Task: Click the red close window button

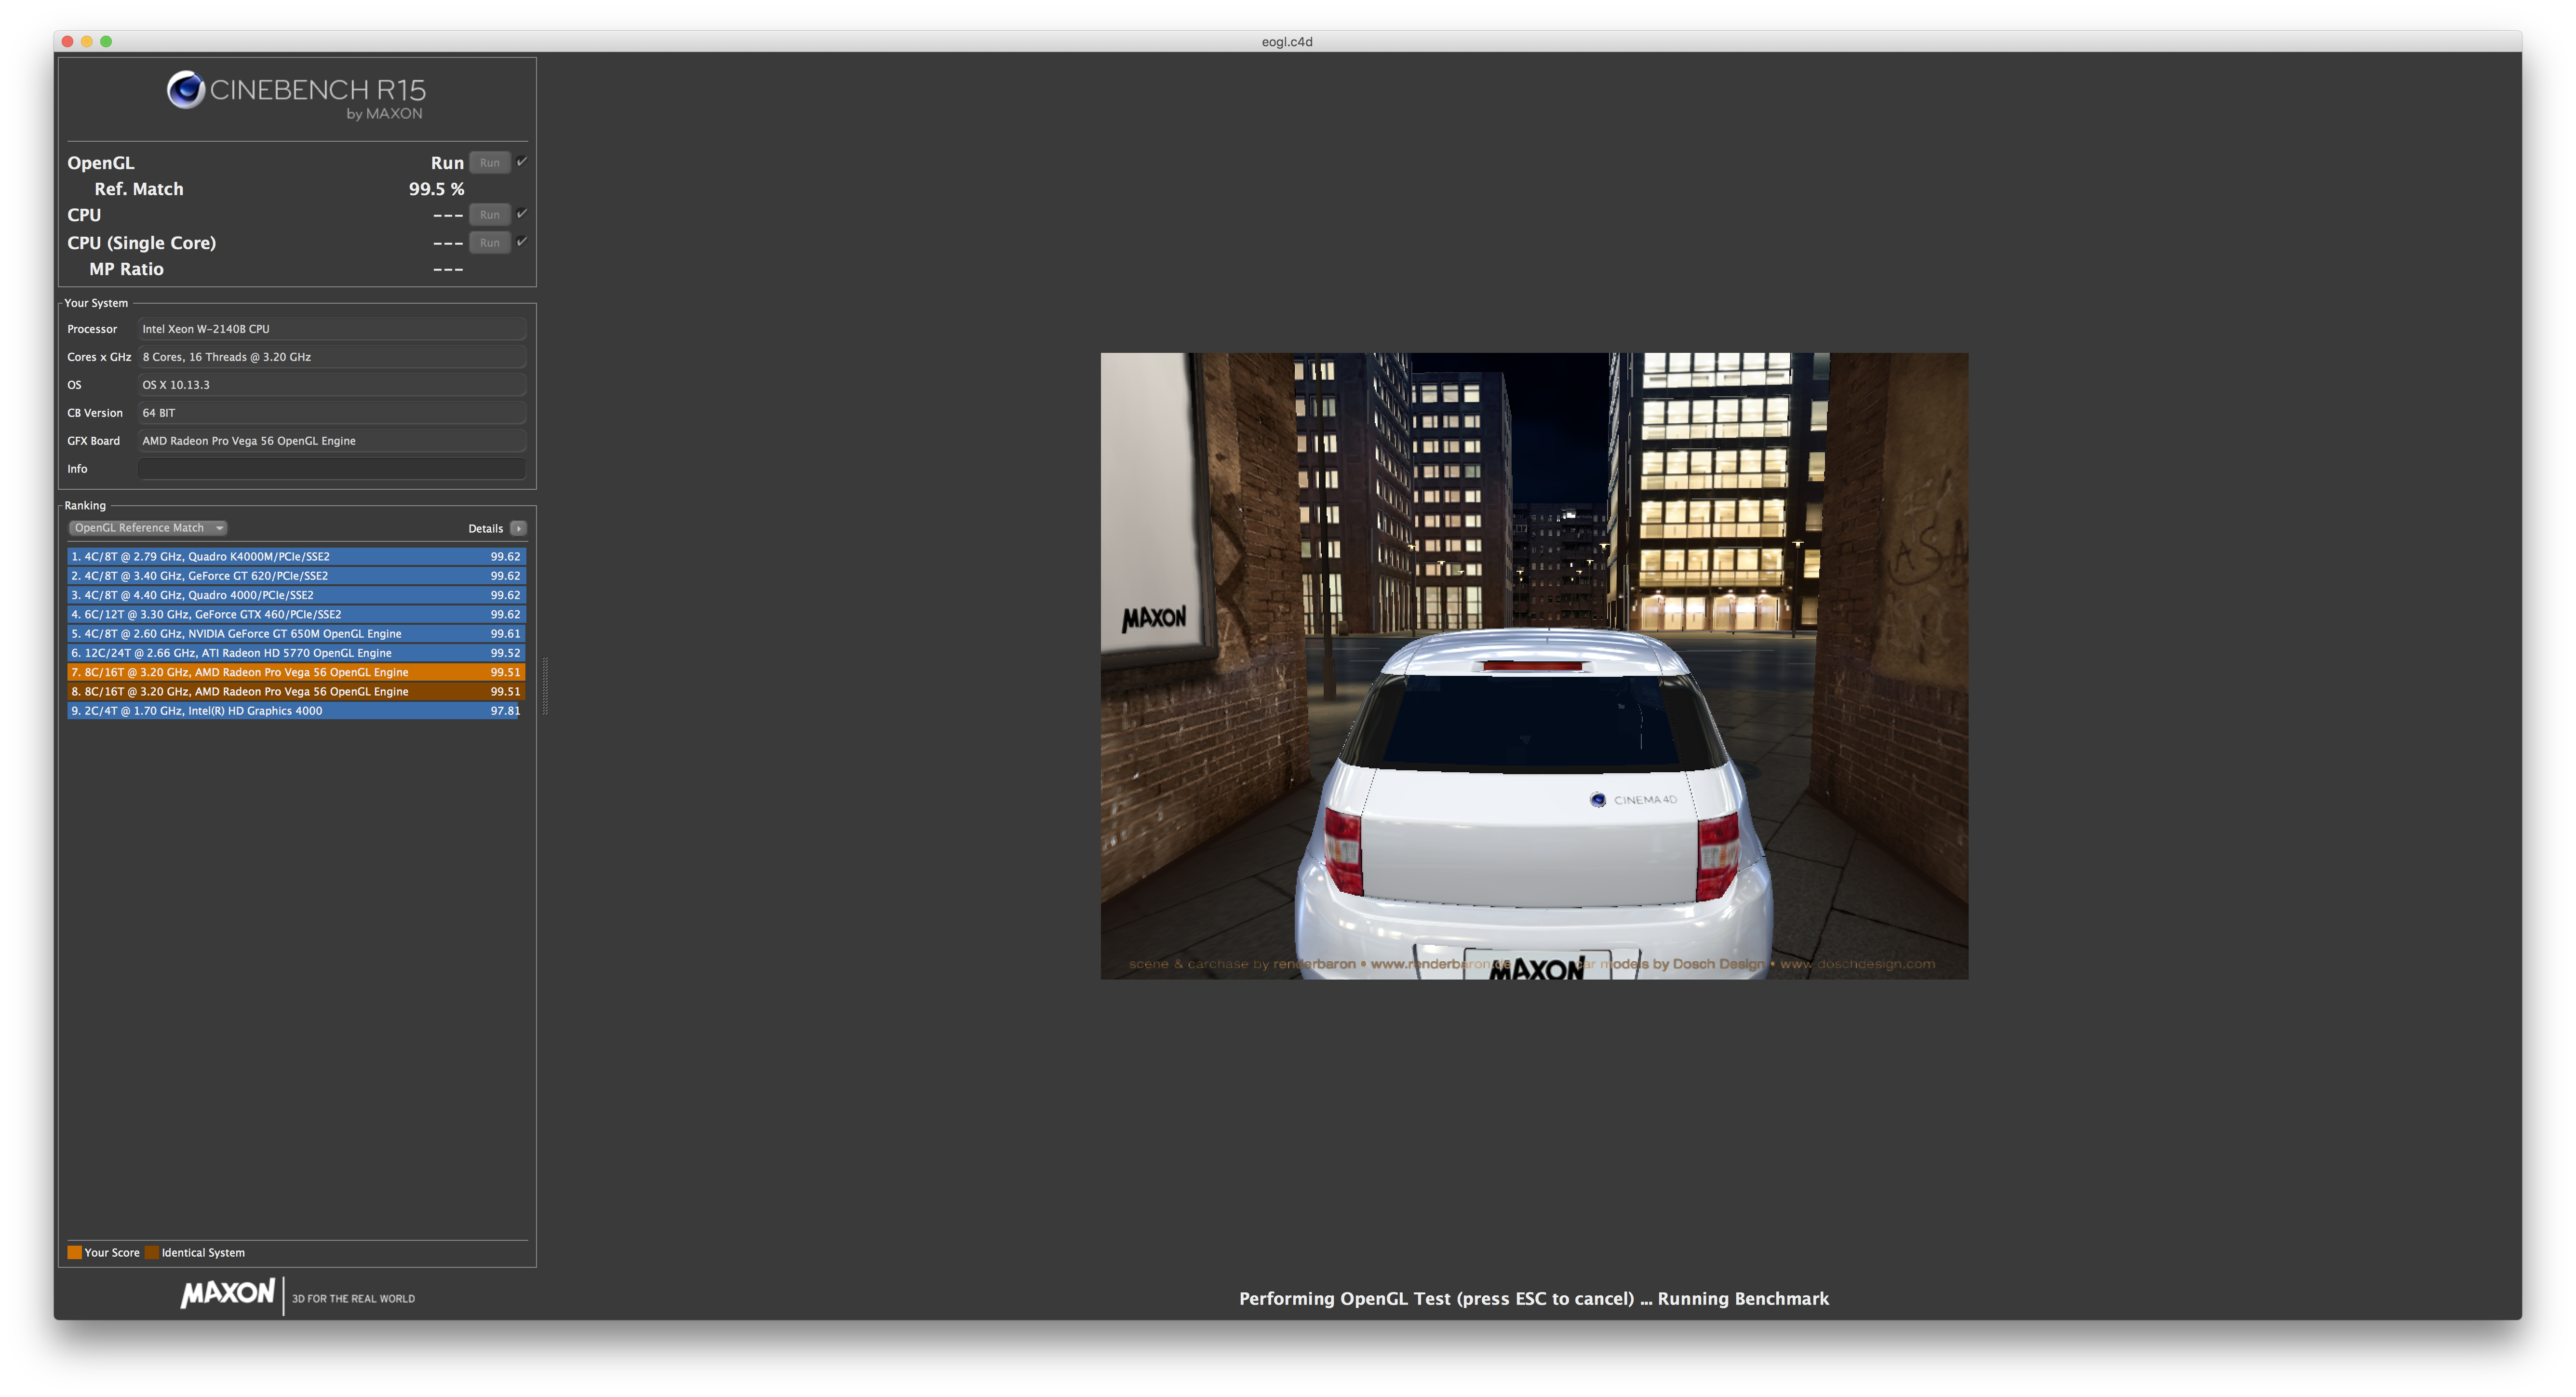Action: (68, 41)
